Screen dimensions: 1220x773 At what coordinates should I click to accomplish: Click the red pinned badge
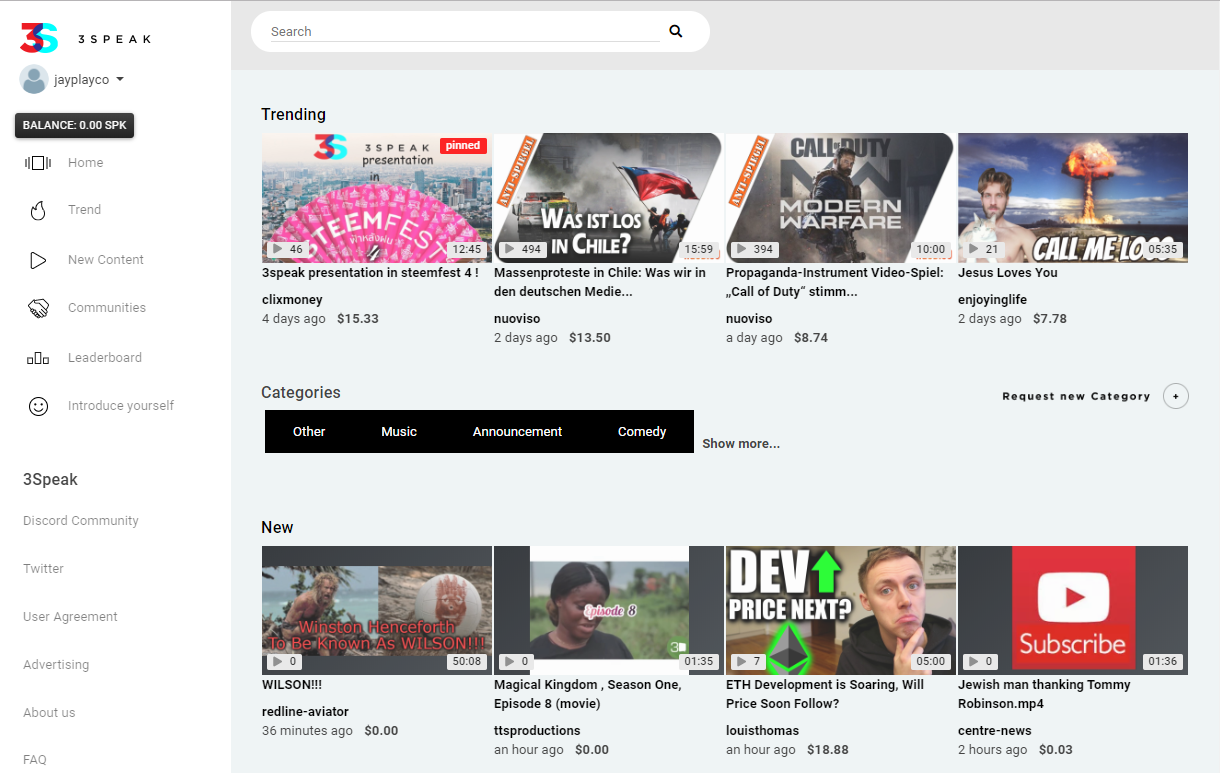tap(463, 146)
